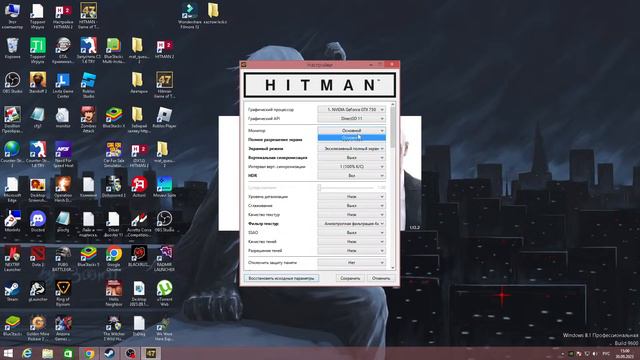This screenshot has width=640, height=360.
Task: Select the Roblox Player desktop icon
Action: click(x=164, y=118)
